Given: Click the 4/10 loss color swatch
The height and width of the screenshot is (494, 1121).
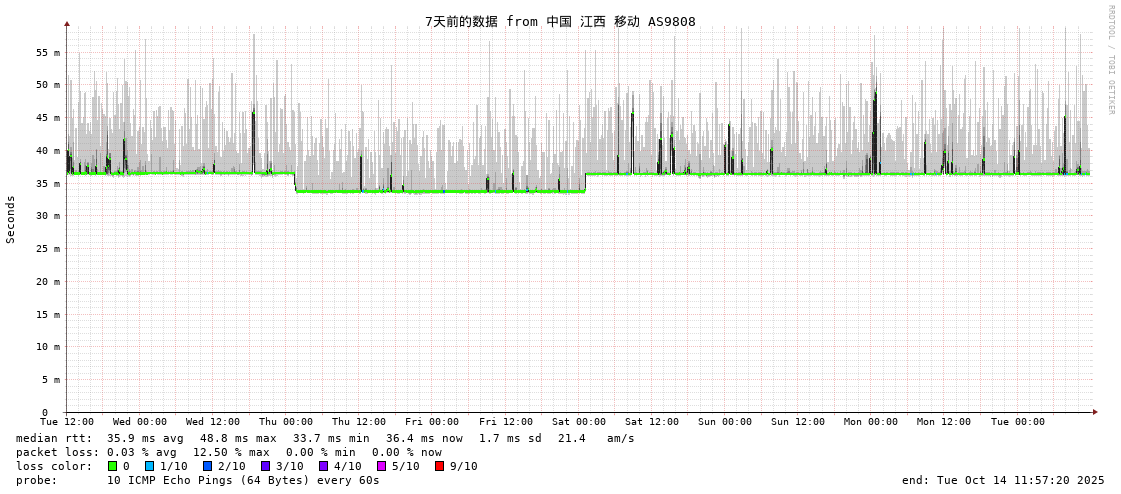Looking at the screenshot, I should coord(324,466).
